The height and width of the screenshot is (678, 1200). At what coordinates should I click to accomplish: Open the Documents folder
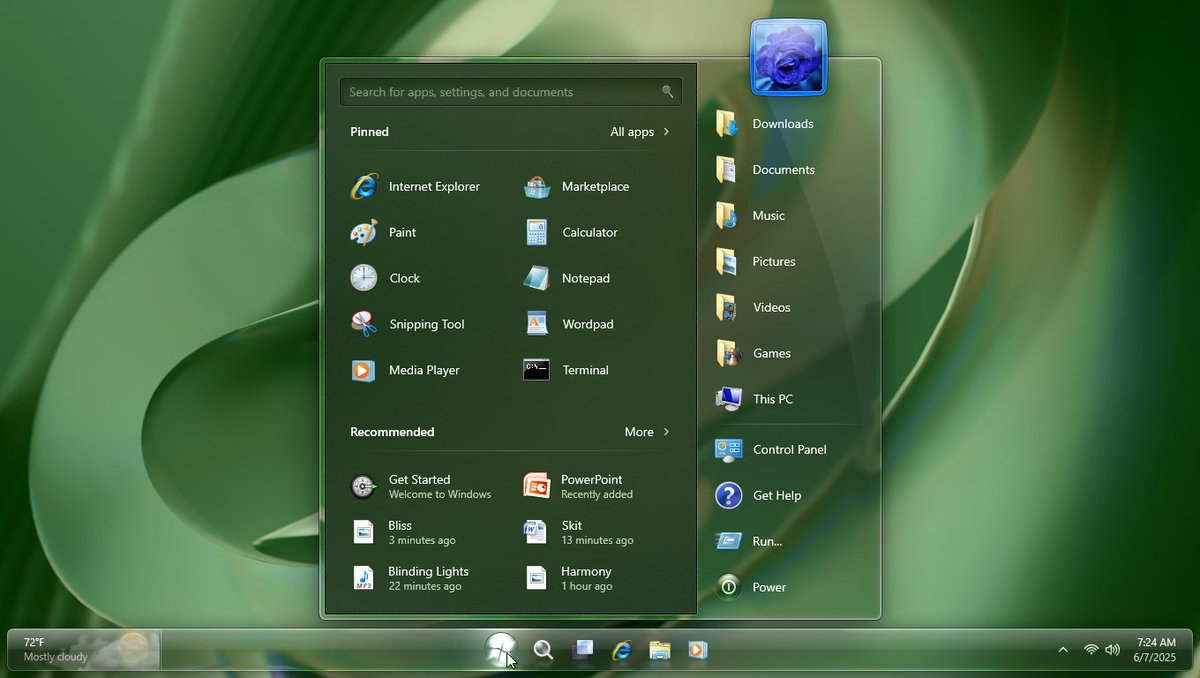coord(765,170)
